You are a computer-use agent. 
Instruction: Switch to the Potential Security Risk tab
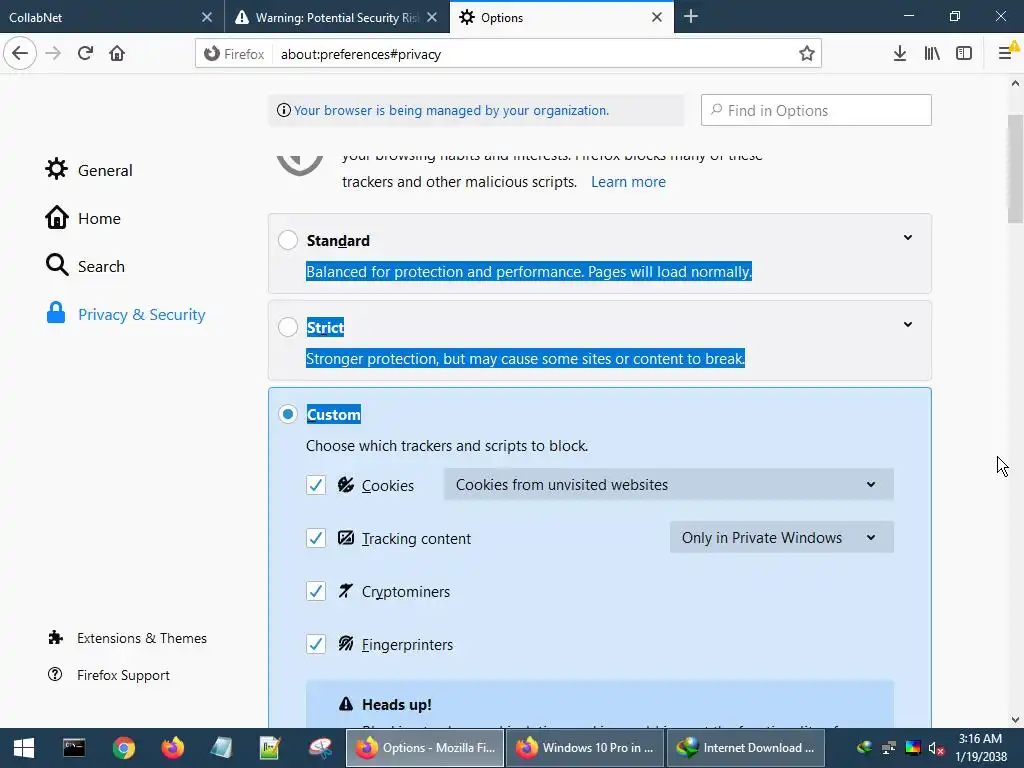point(337,17)
